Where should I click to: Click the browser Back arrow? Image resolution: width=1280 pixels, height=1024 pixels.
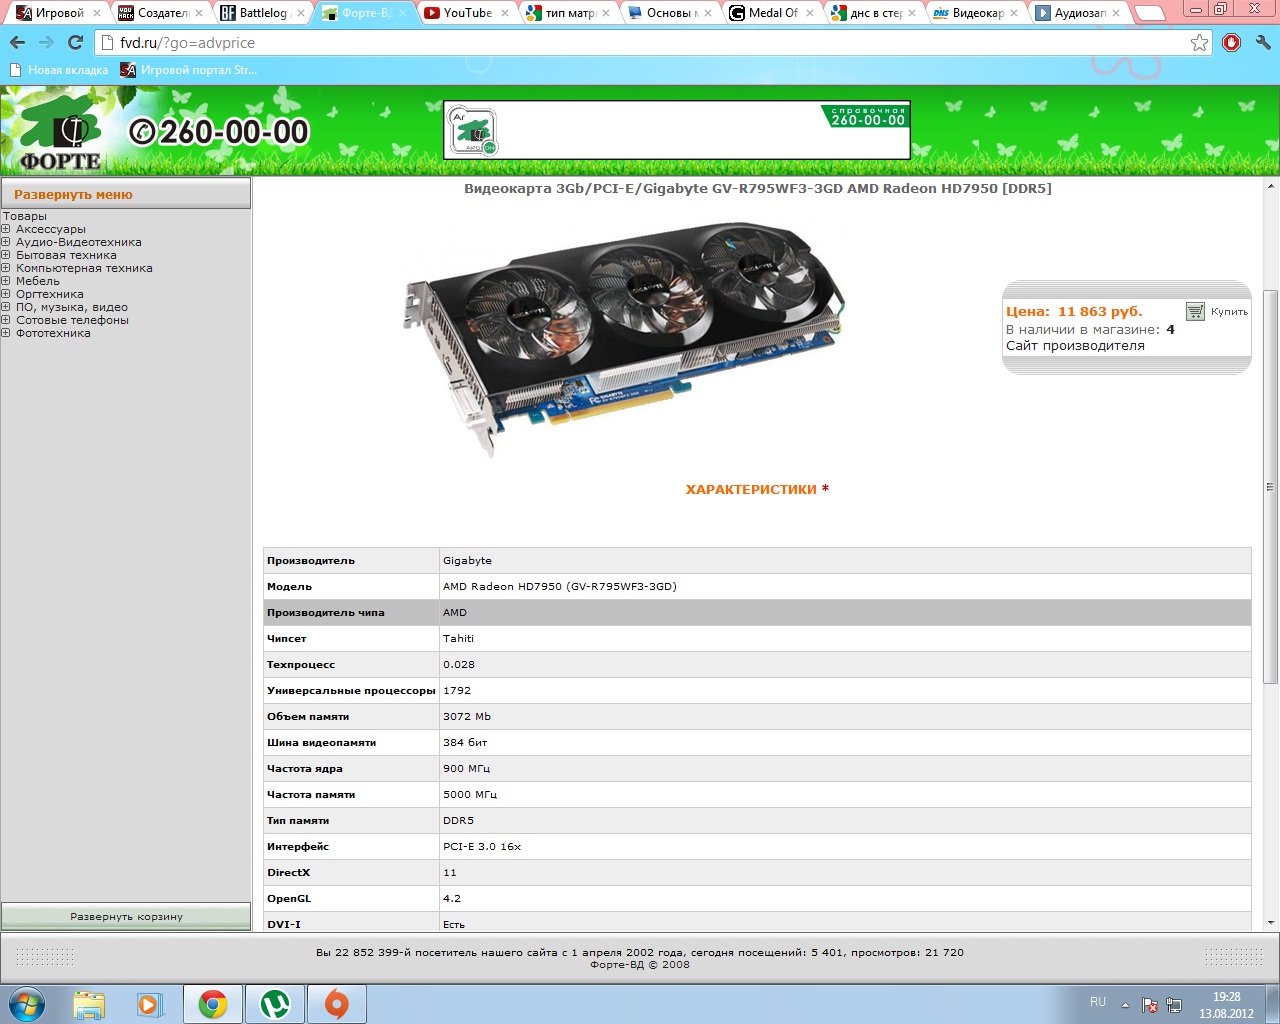pos(17,43)
